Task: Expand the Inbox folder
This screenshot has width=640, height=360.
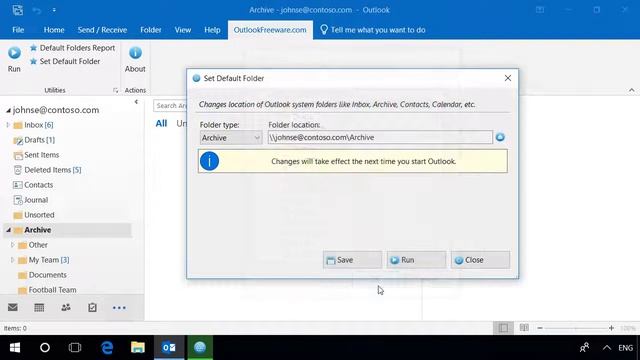Action: pos(8,125)
